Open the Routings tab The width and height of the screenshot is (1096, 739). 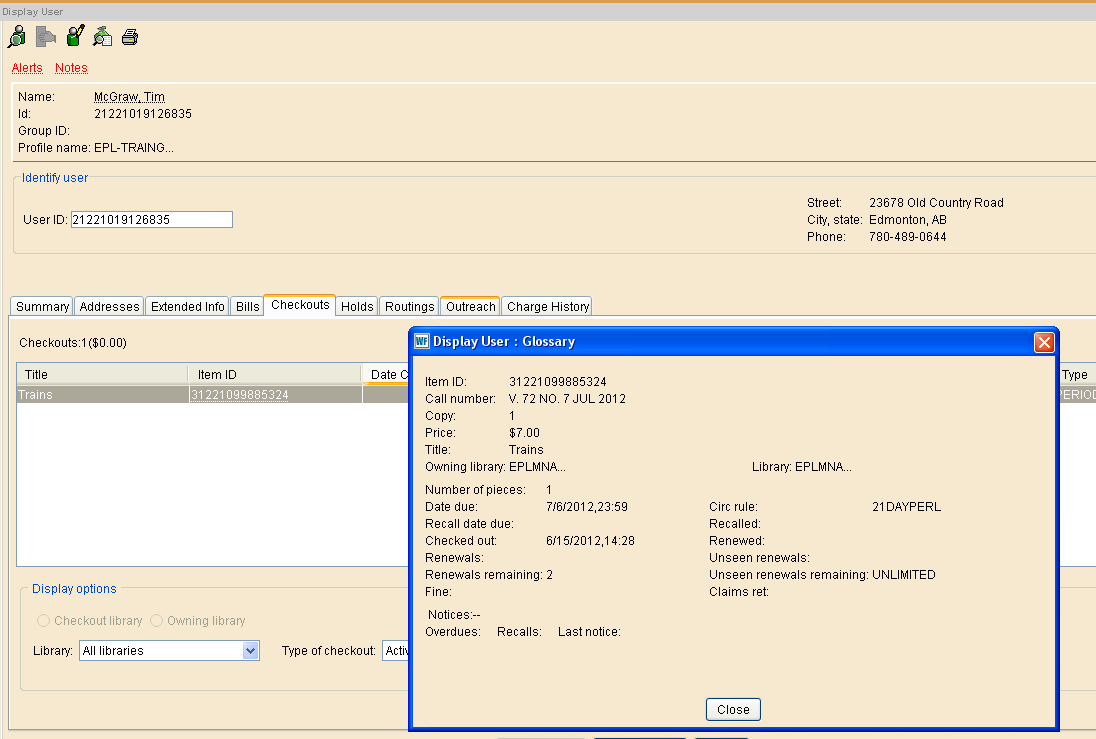click(410, 306)
